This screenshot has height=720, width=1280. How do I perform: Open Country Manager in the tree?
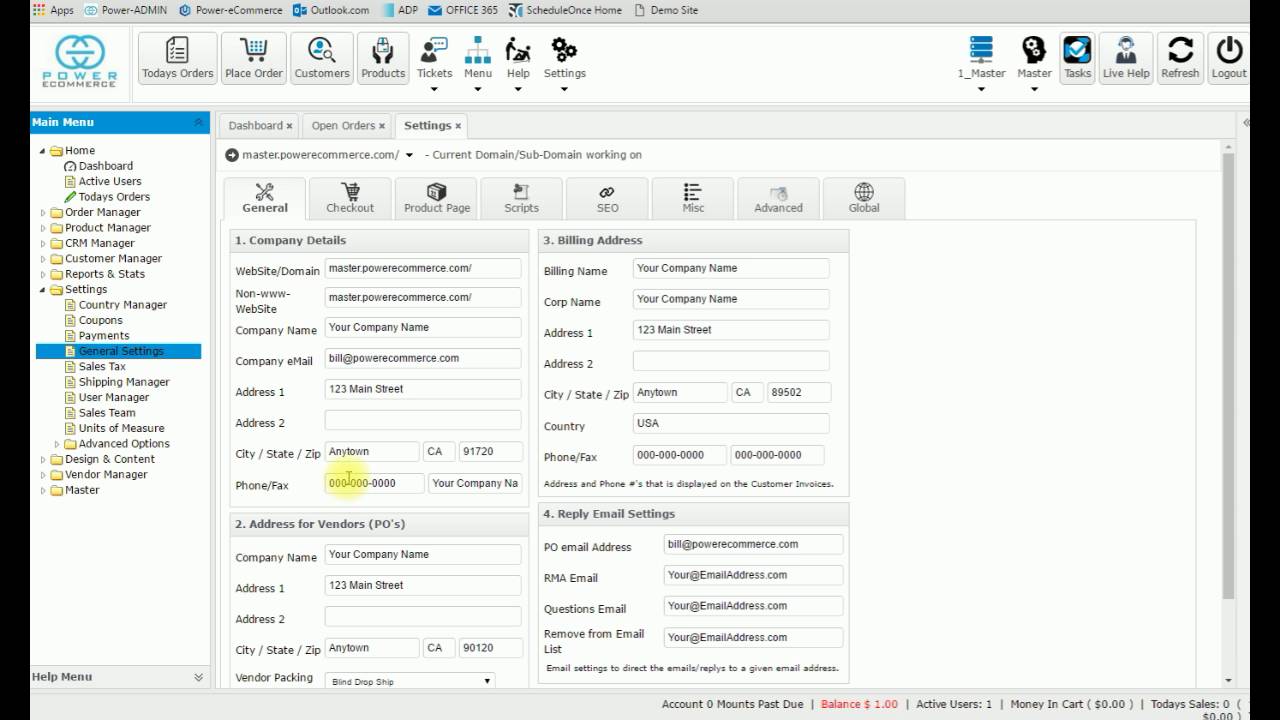pyautogui.click(x=123, y=305)
